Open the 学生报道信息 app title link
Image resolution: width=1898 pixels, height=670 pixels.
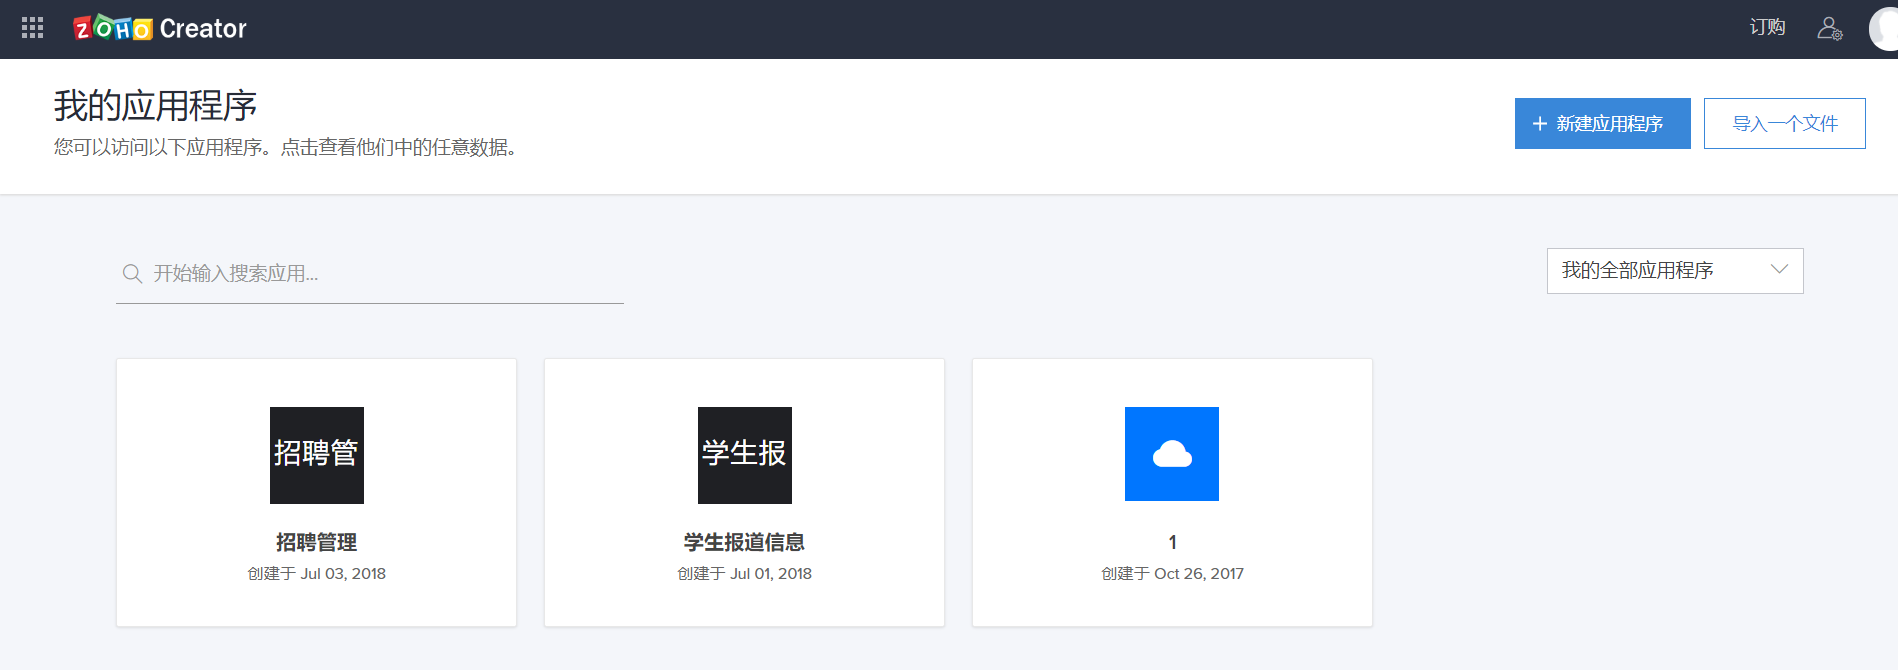[x=744, y=542]
